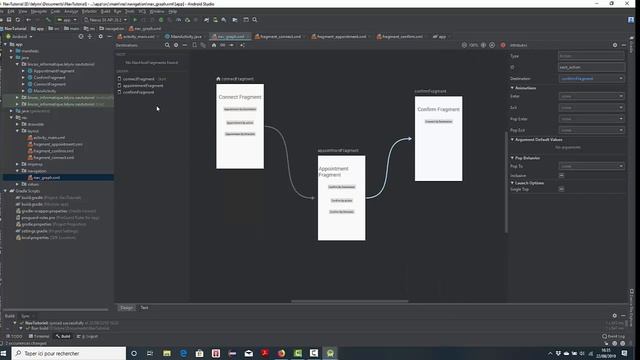Open Mail app from taskbar

(x=249, y=353)
